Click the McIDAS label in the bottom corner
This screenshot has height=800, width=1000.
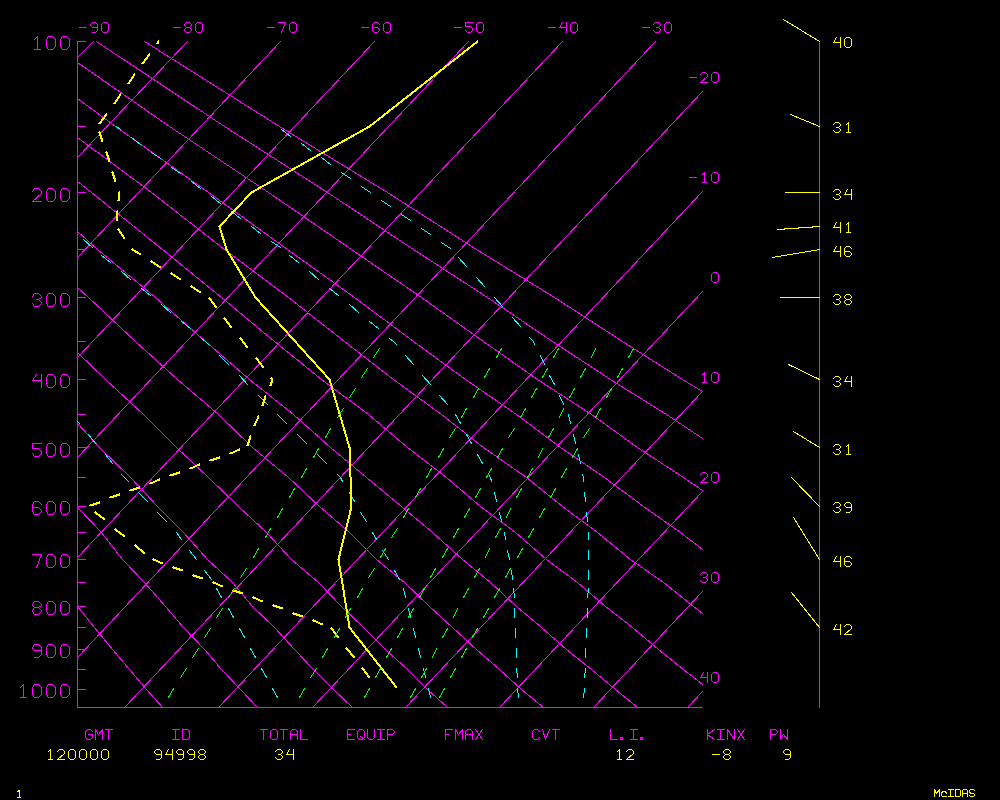(954, 792)
